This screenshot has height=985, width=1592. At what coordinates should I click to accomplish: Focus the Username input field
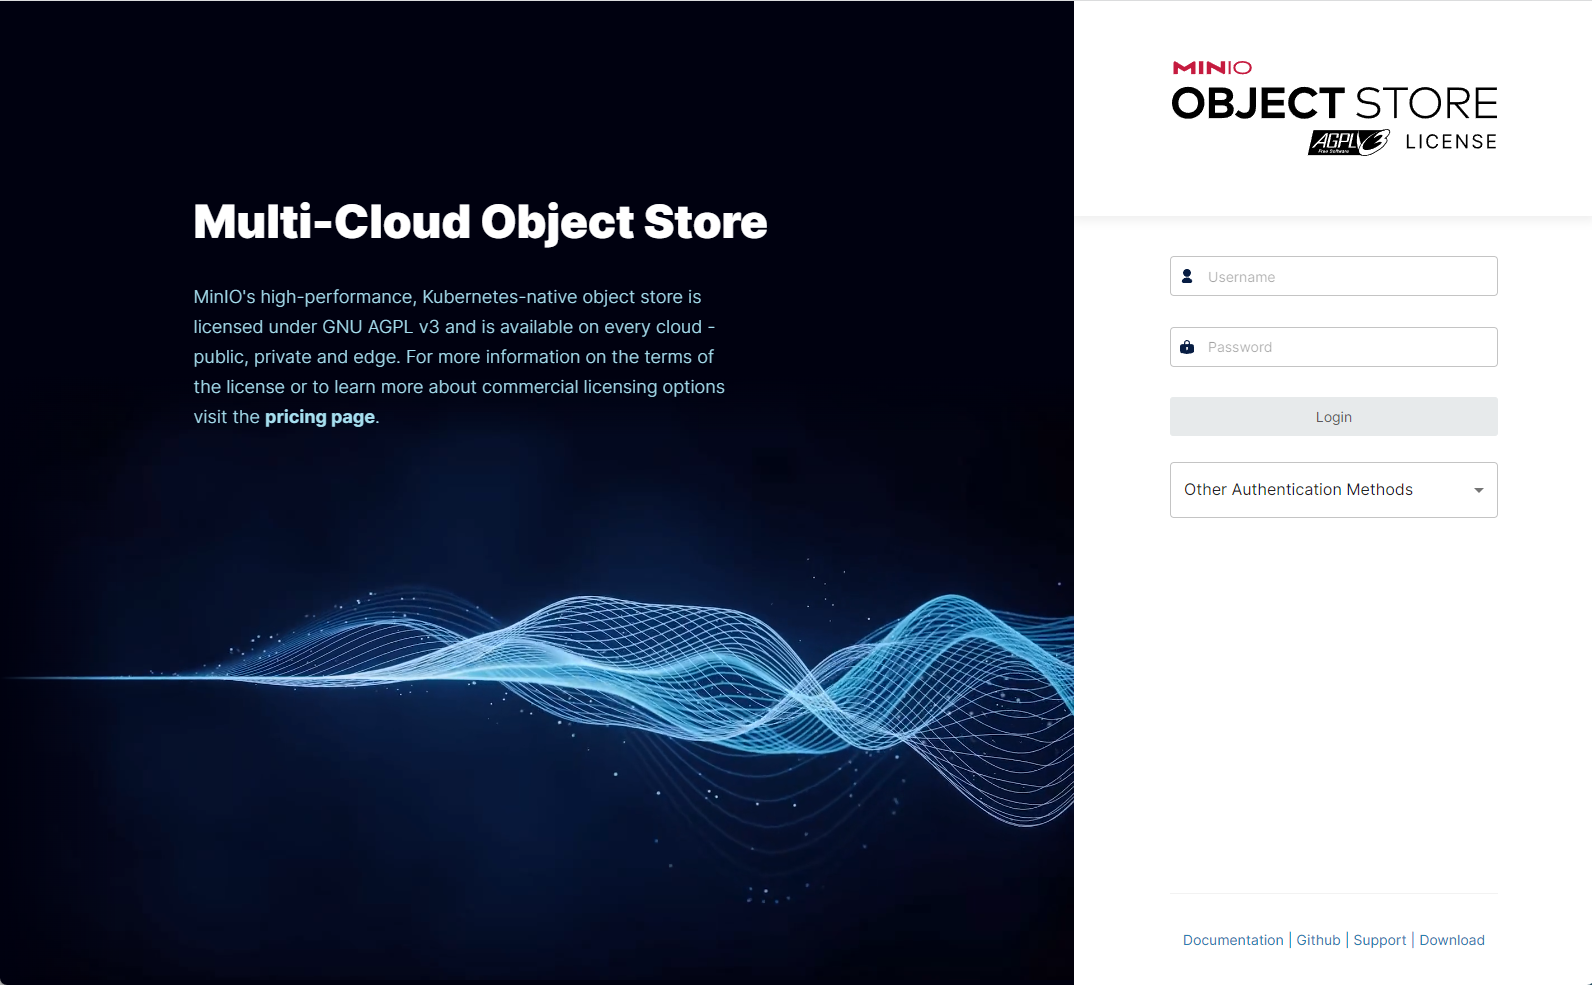click(x=1334, y=276)
